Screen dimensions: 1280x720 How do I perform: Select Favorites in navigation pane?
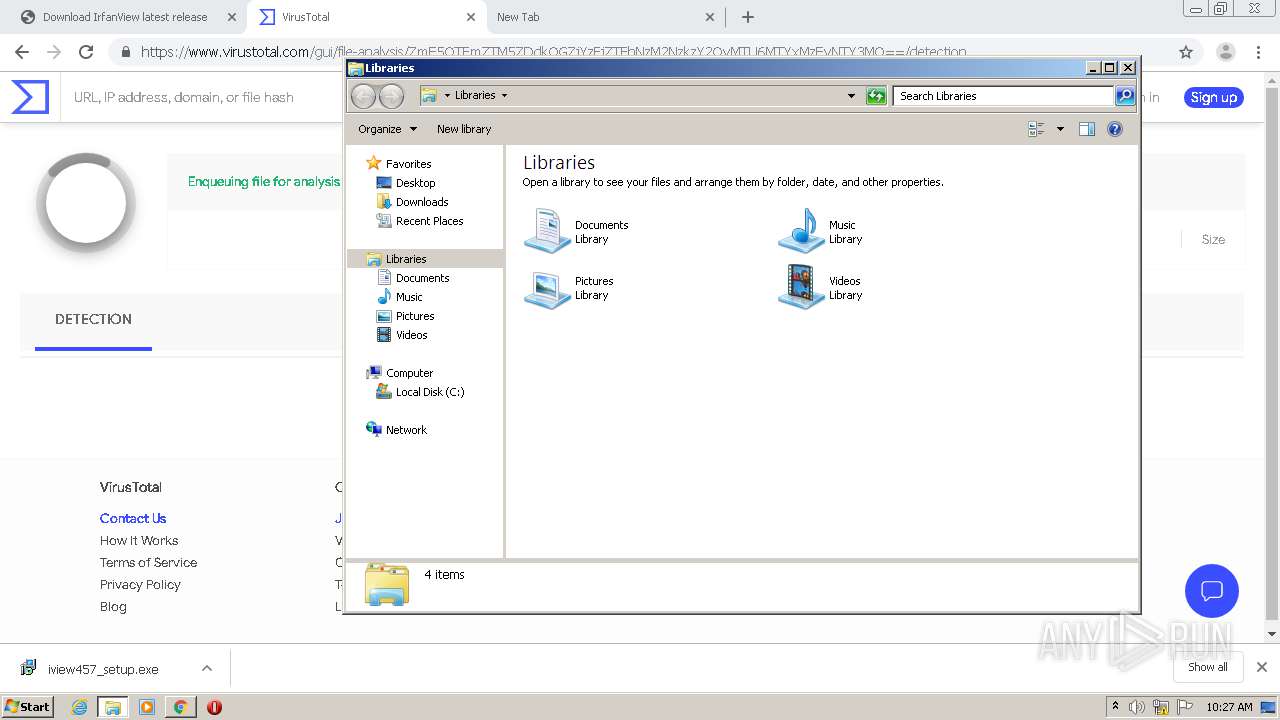(x=408, y=164)
